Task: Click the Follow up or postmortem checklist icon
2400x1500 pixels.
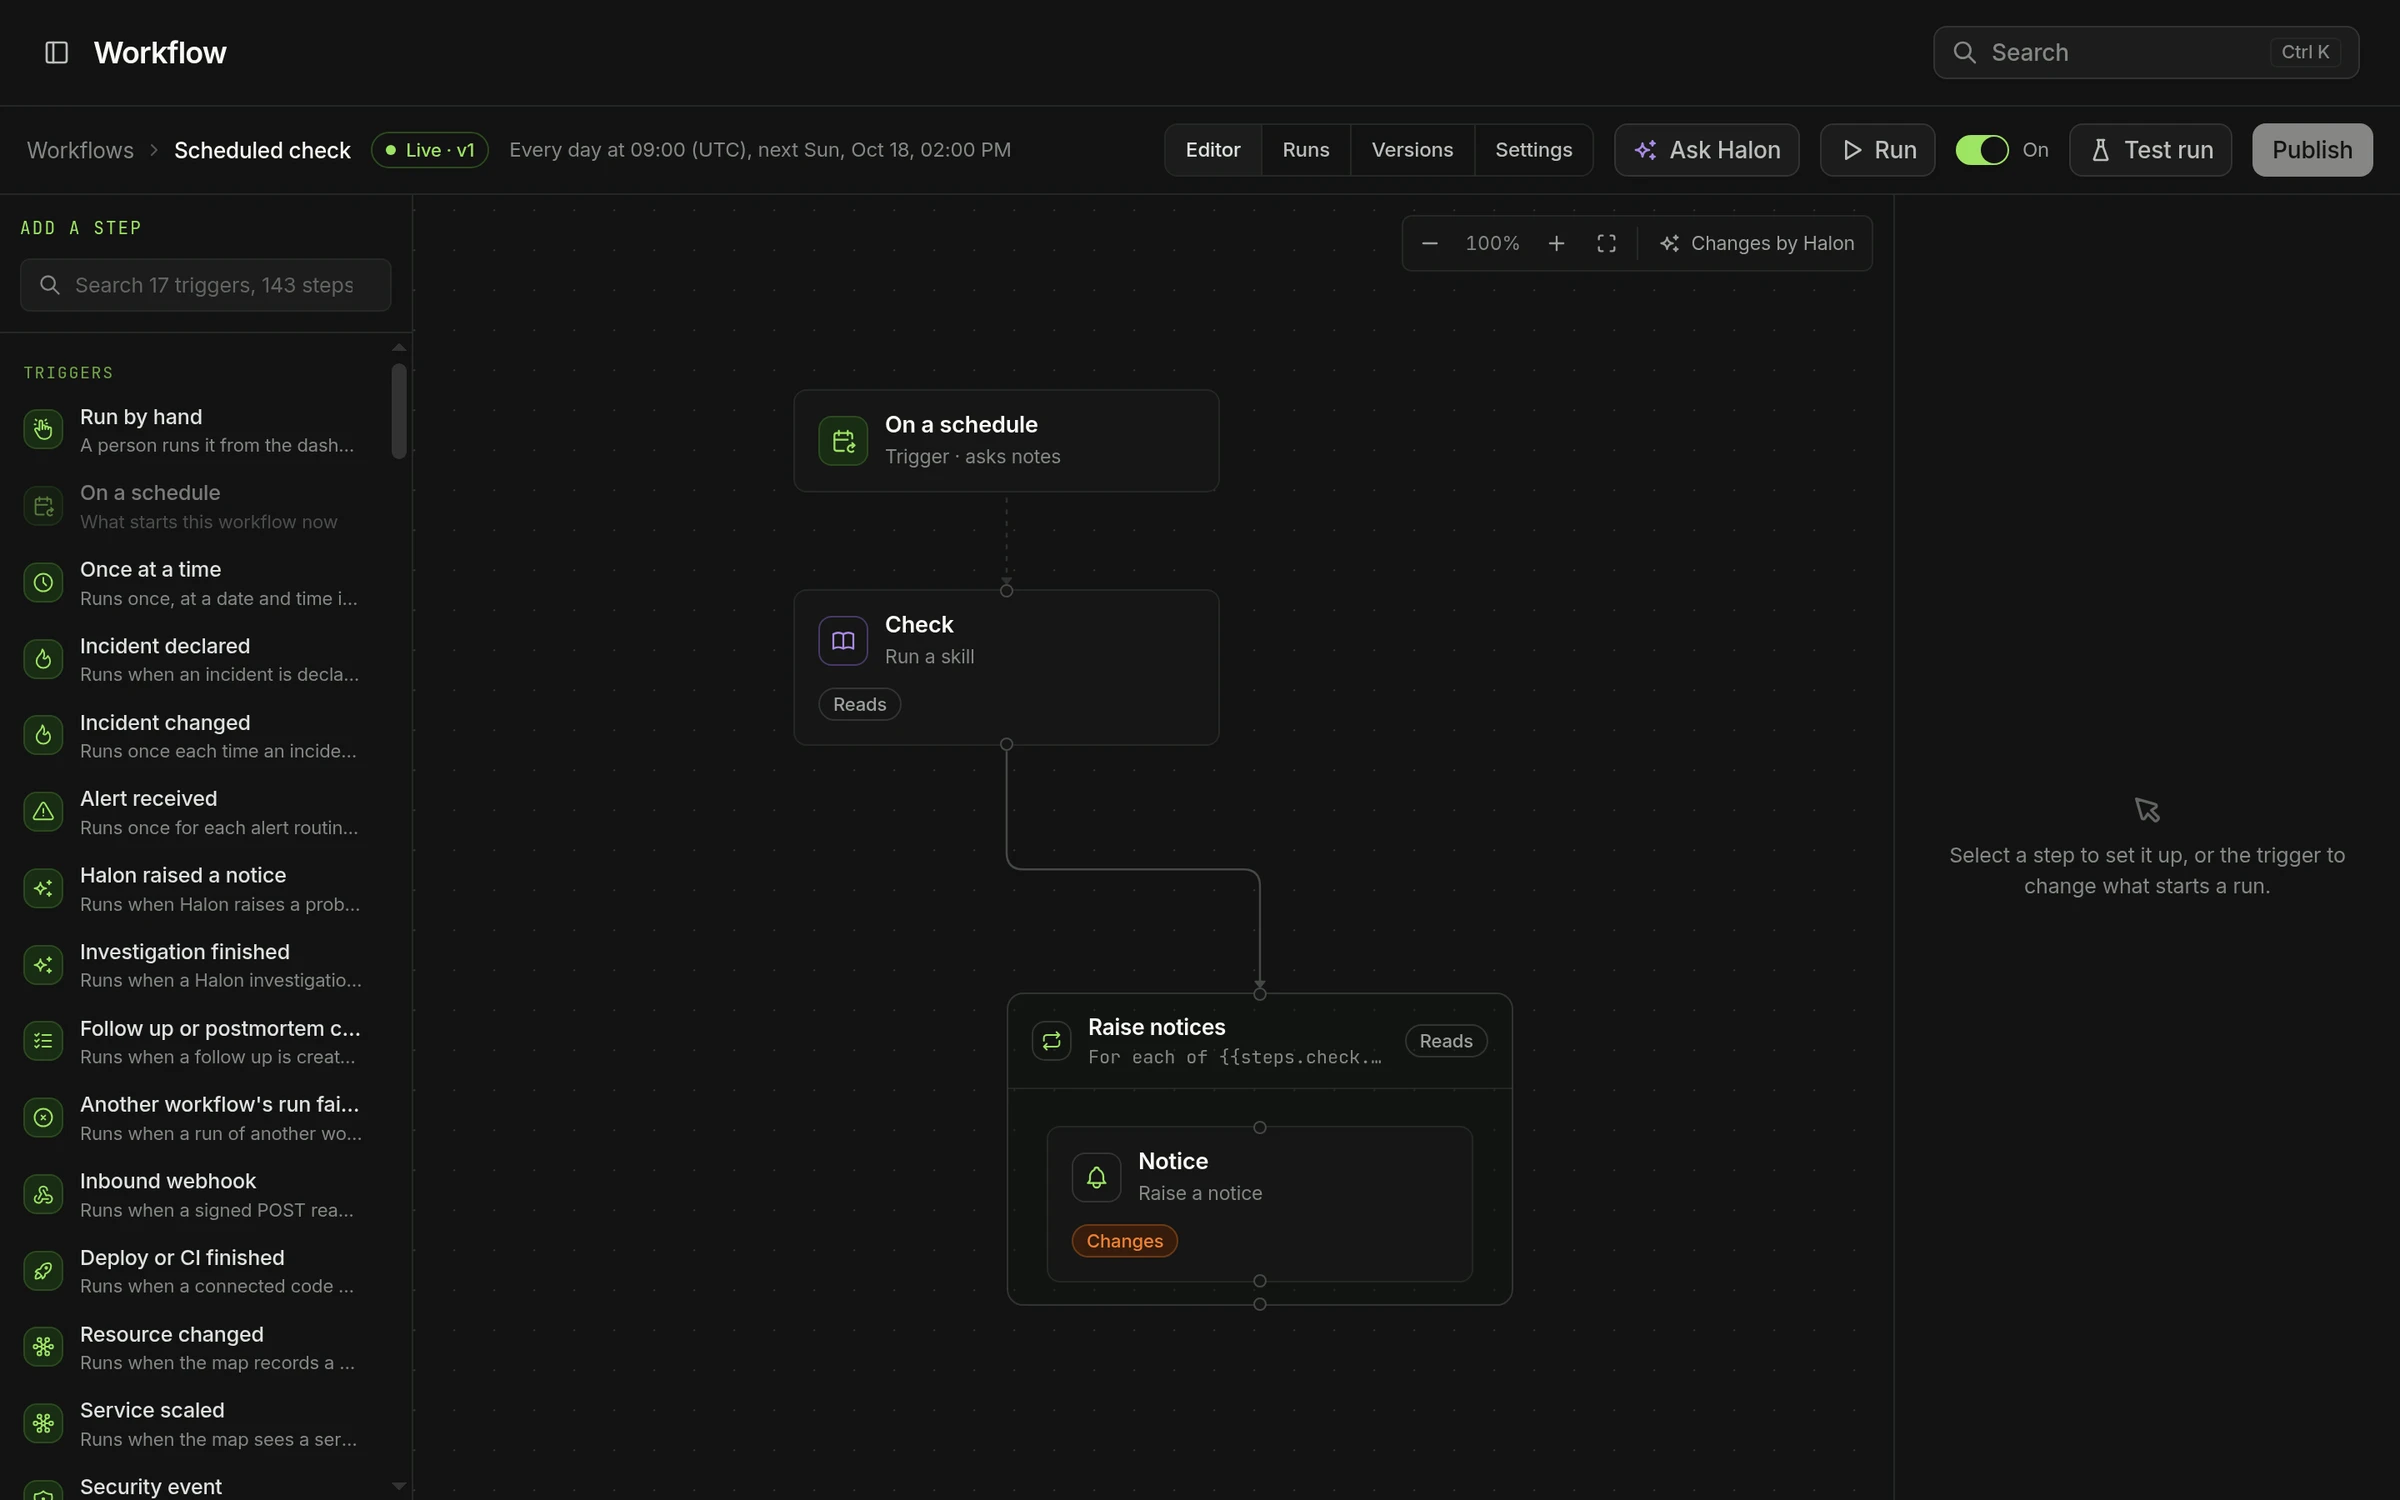Action: 43,1041
